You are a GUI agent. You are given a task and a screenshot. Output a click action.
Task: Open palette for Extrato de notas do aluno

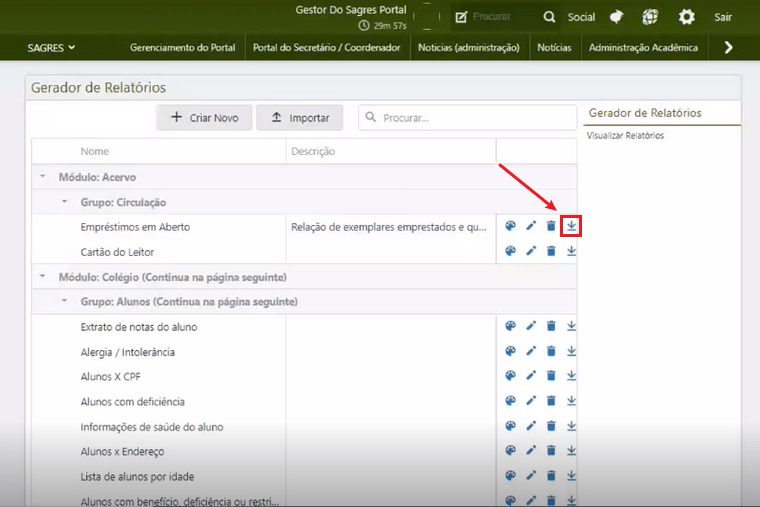pyautogui.click(x=510, y=326)
